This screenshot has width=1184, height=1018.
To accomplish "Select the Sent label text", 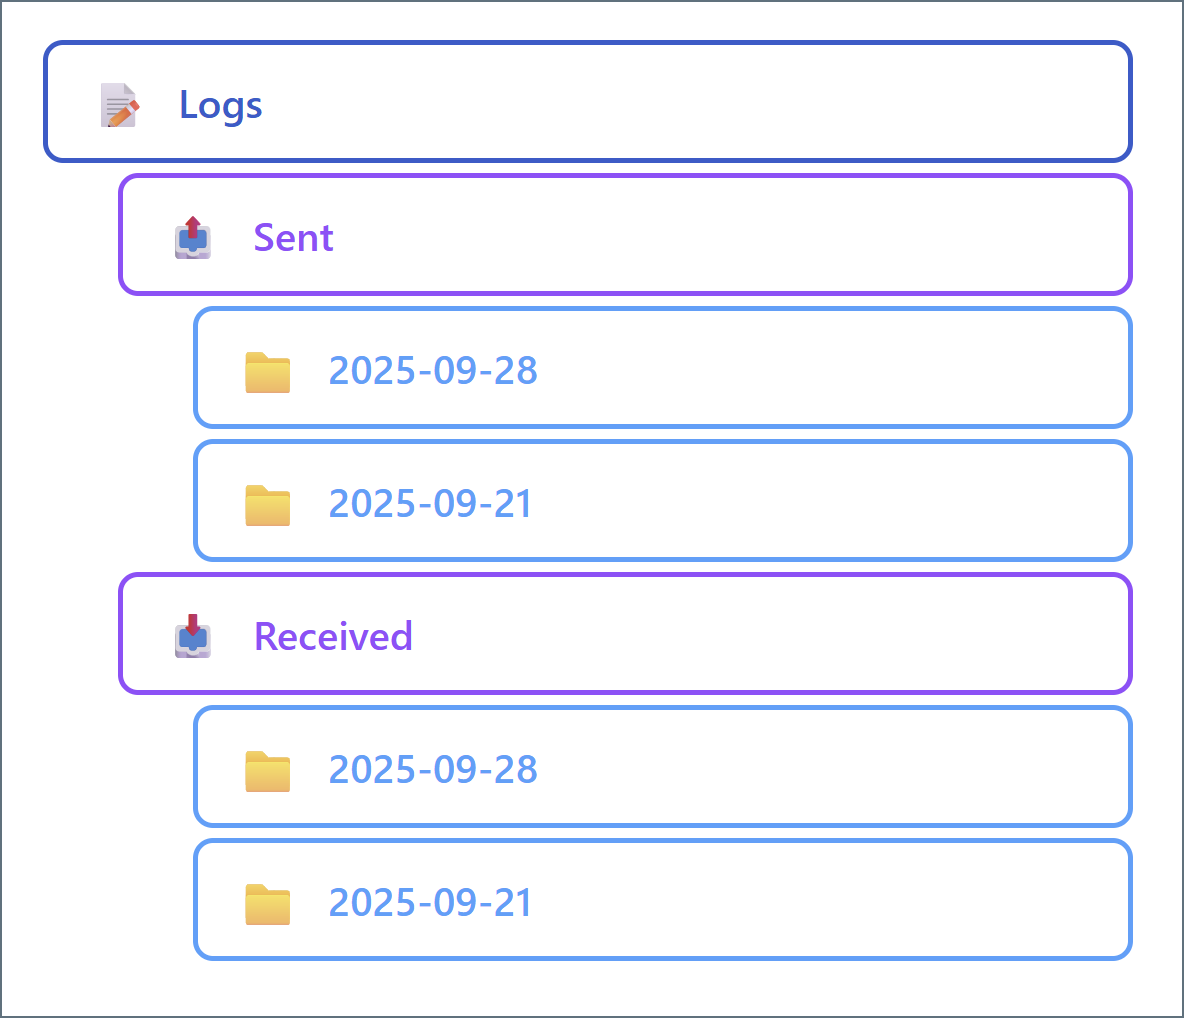I will pyautogui.click(x=293, y=238).
